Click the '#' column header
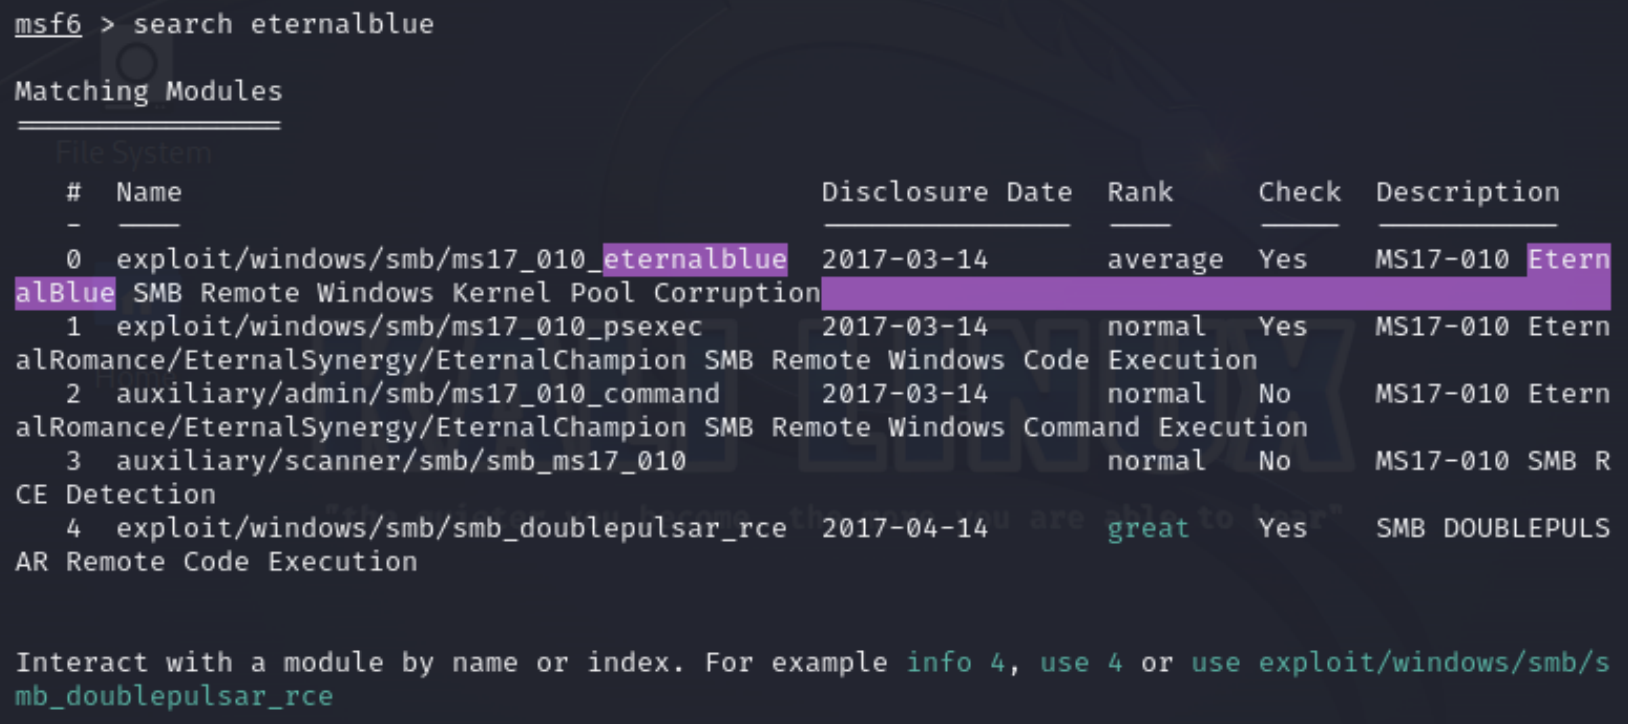Viewport: 1628px width, 724px height. 74,192
